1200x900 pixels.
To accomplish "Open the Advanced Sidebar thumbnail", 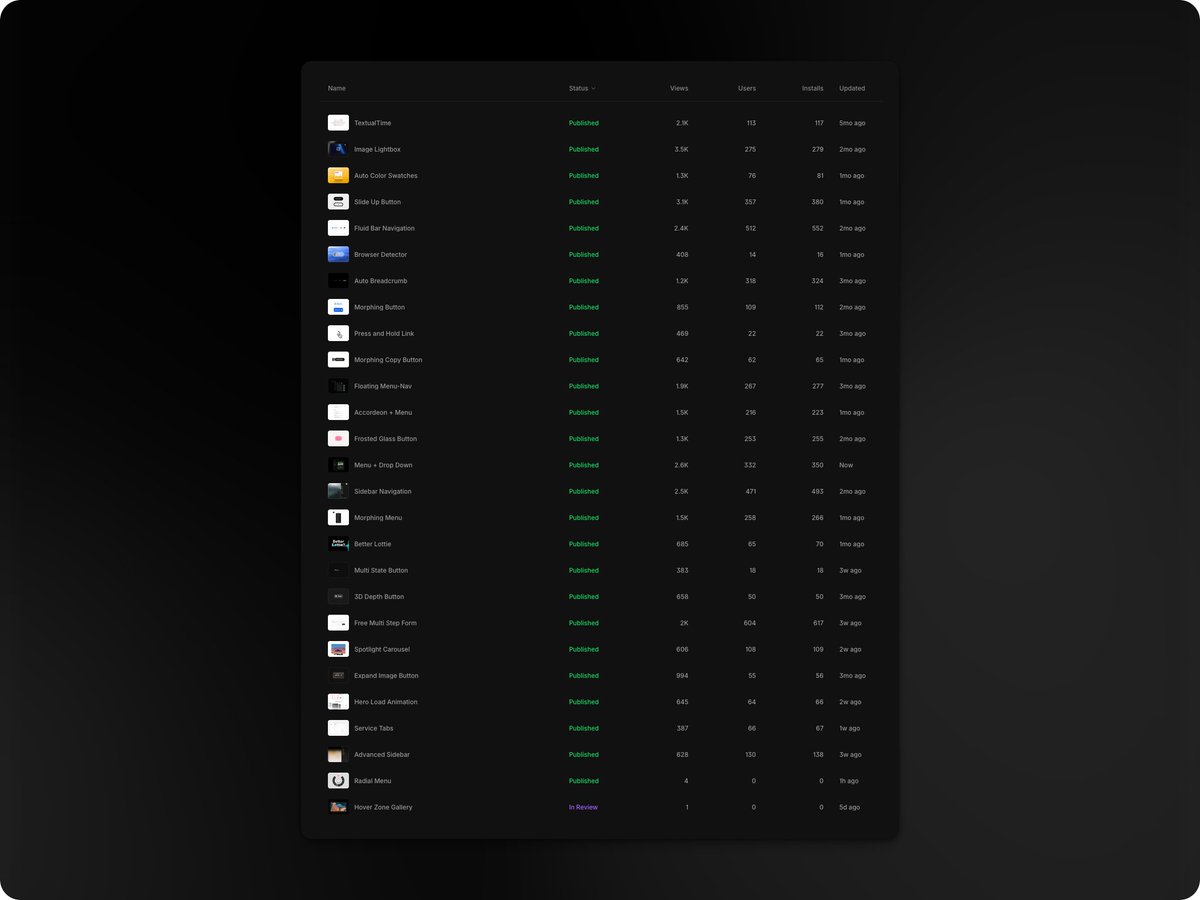I will [338, 755].
